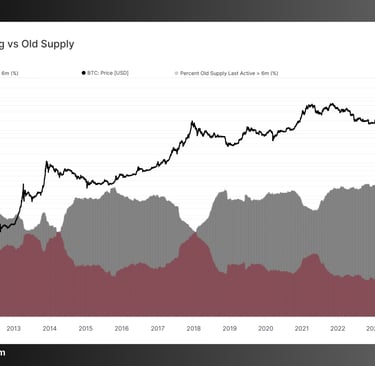Viewport: 375px width, 366px height.
Task: Click the black price line peak near 2018
Action: (192, 122)
